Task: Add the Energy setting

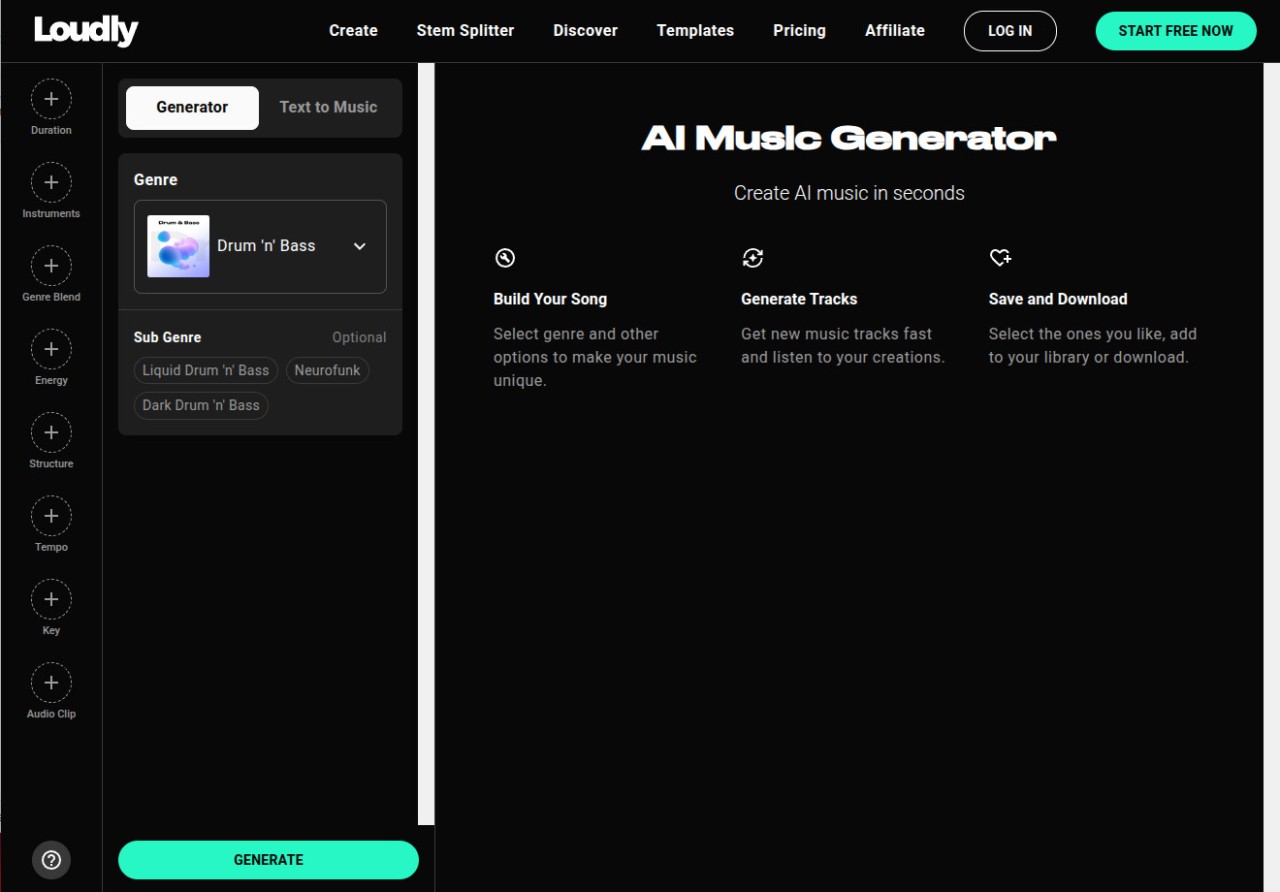Action: click(x=51, y=349)
